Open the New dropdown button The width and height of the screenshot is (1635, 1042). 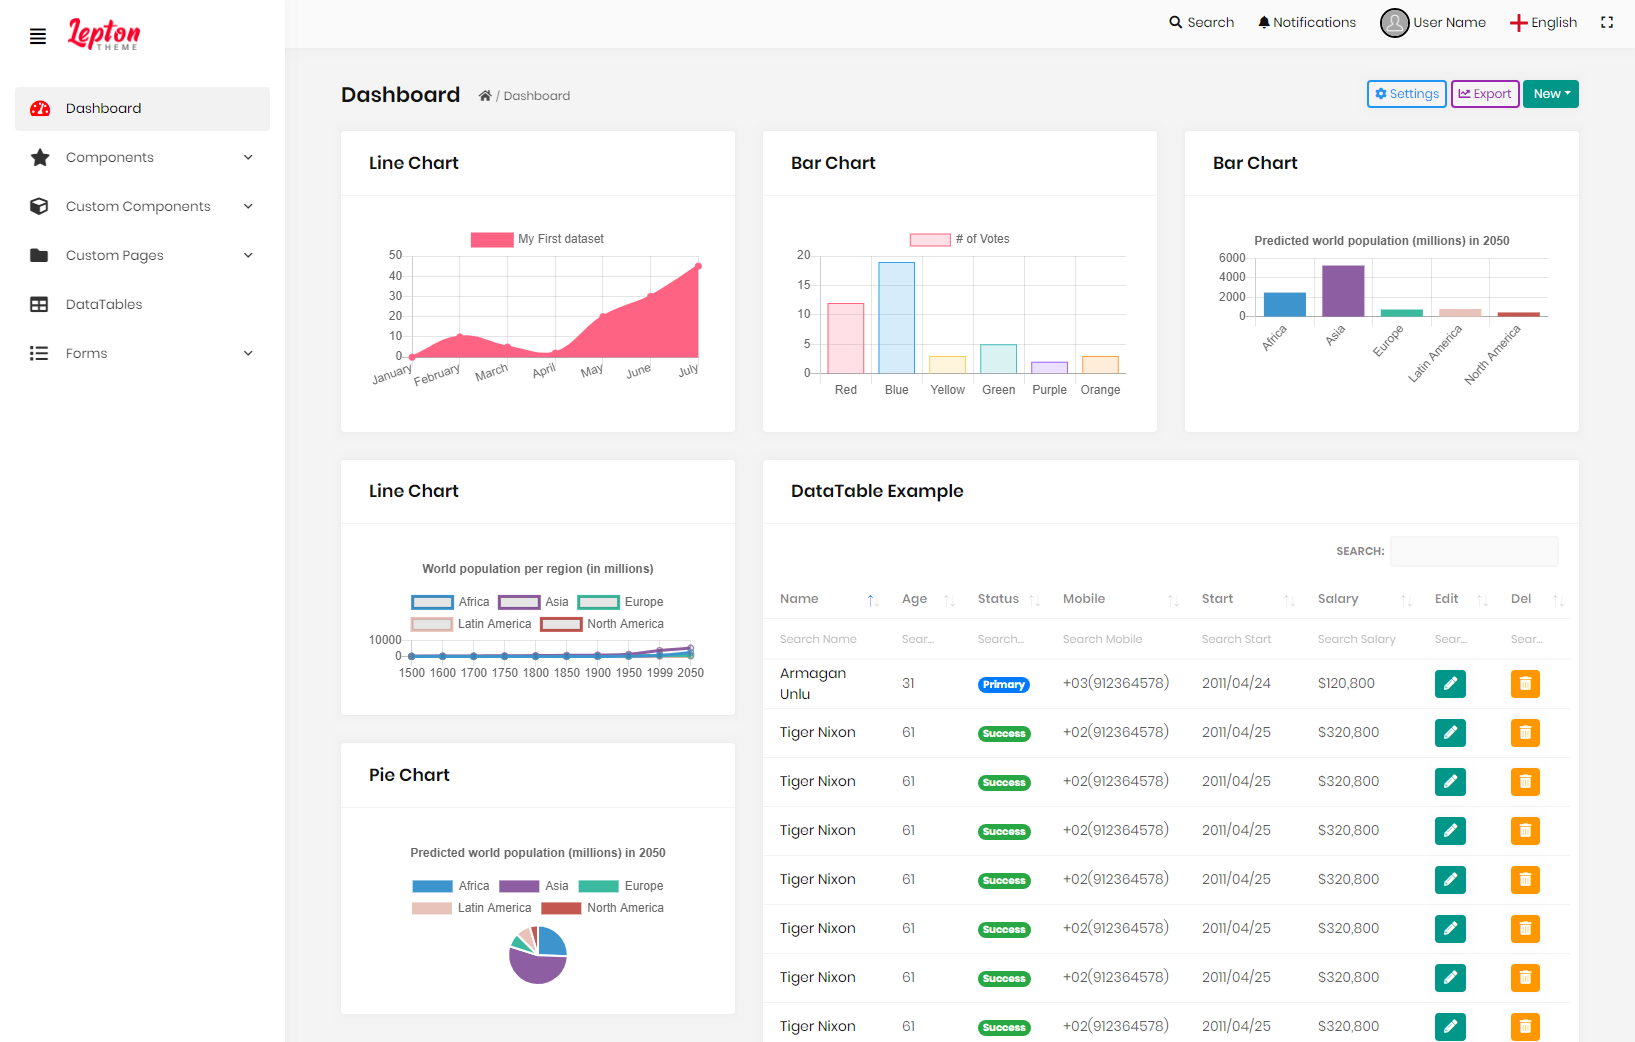(1551, 94)
